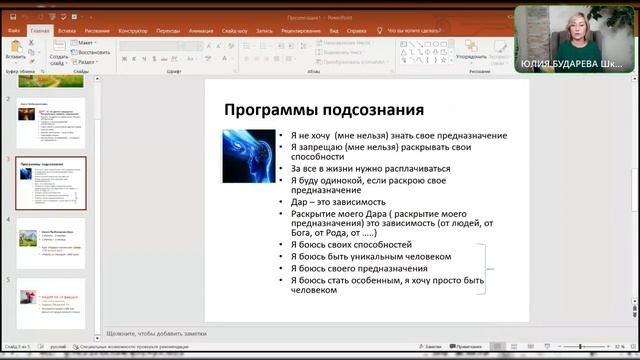Image resolution: width=640 pixels, height=360 pixels.
Task: Click the zoom slider handle
Action: (x=580, y=347)
